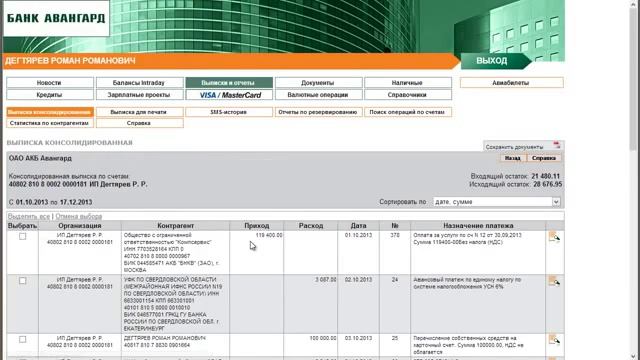Click Исходящий остаток value 28 676.95
Viewport: 640px width, 360px height.
point(547,184)
